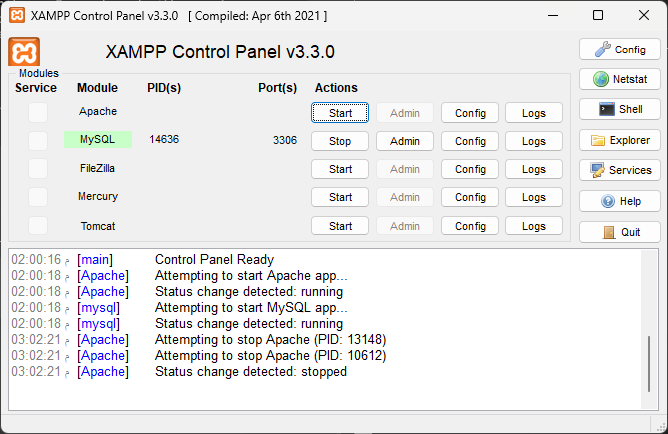Toggle the Mercury service checkbox
This screenshot has height=434, width=668.
tap(38, 197)
